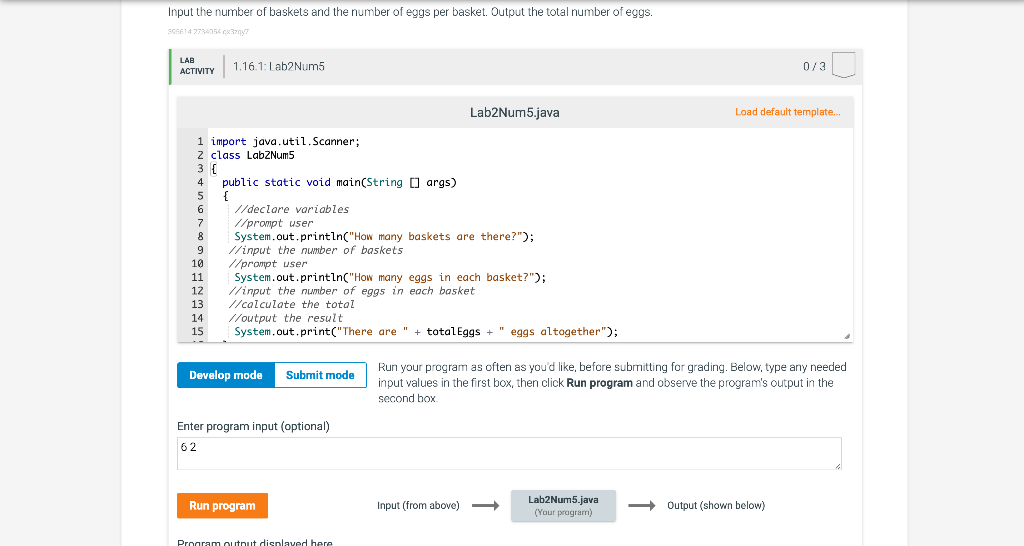
Task: Click the 'How many eggs in each basket?' line
Action: click(390, 277)
